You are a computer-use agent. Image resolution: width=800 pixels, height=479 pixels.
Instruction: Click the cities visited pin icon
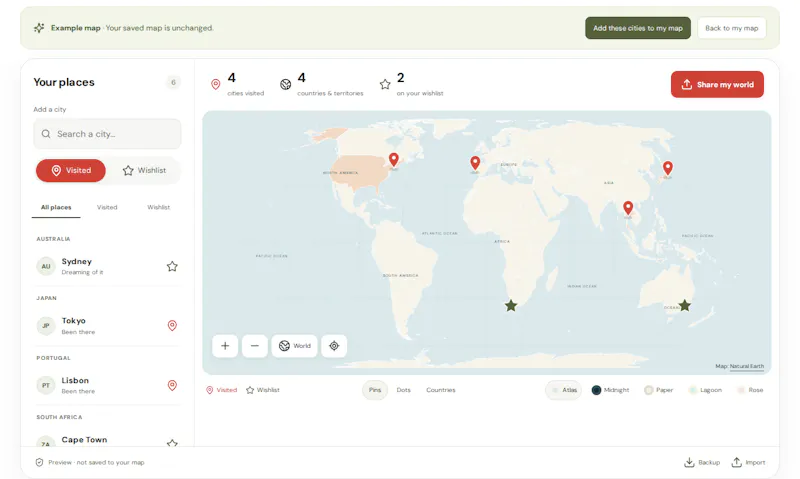pos(216,84)
